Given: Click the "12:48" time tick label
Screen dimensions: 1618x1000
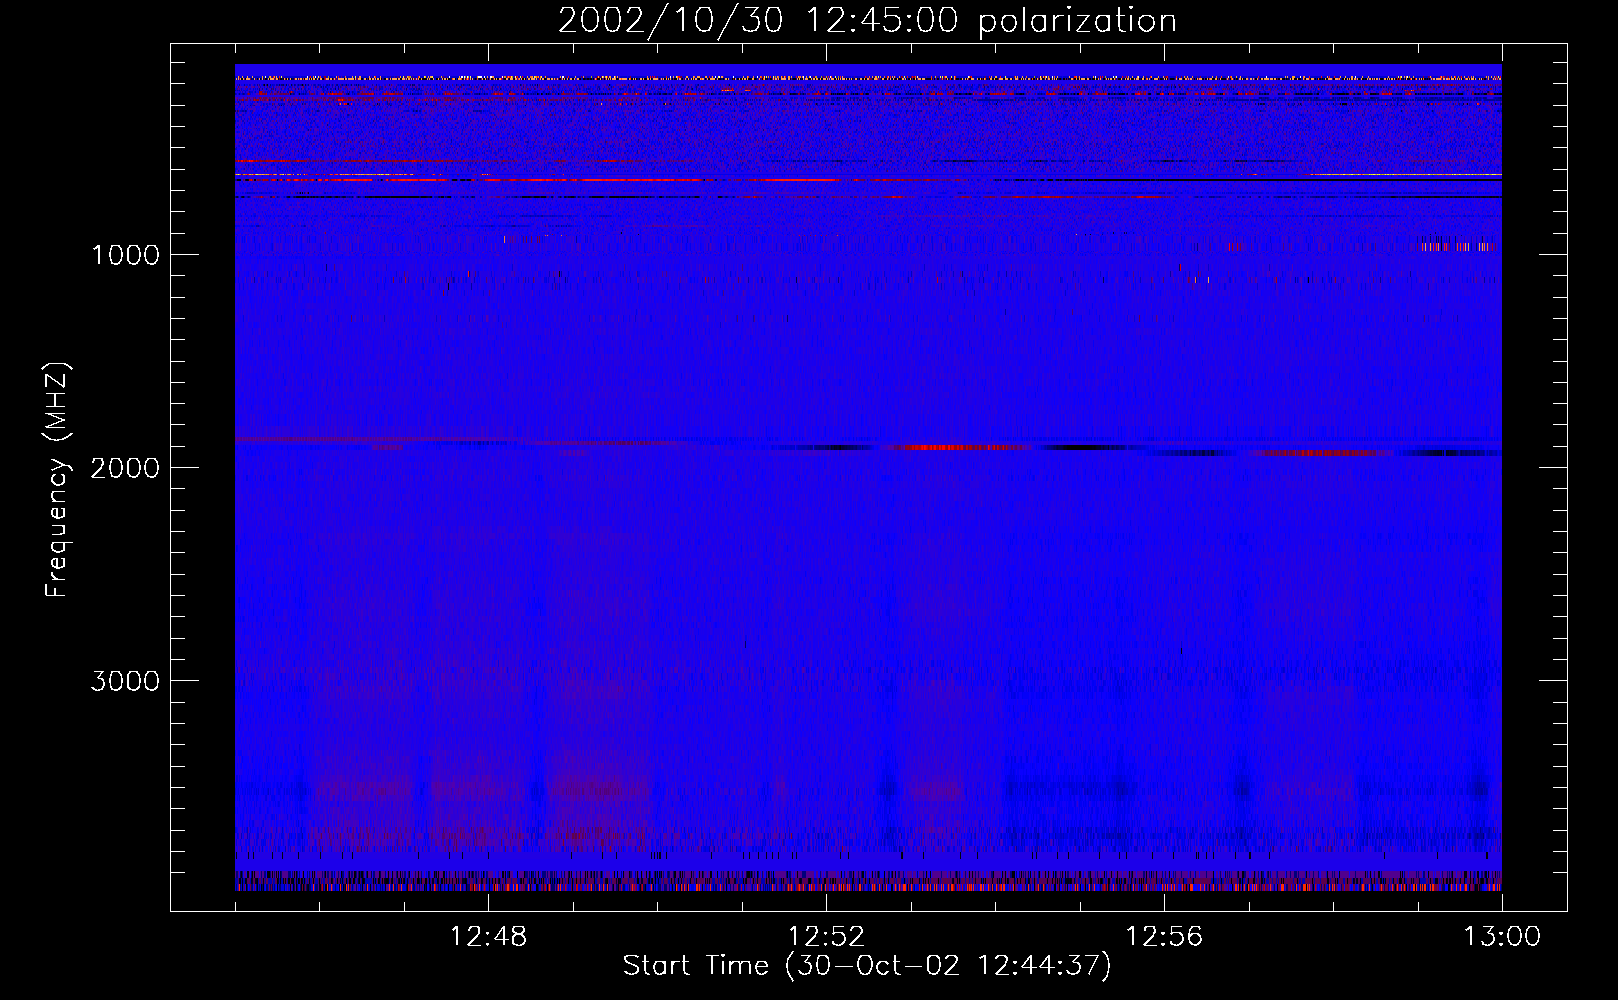Looking at the screenshot, I should coord(488,937).
